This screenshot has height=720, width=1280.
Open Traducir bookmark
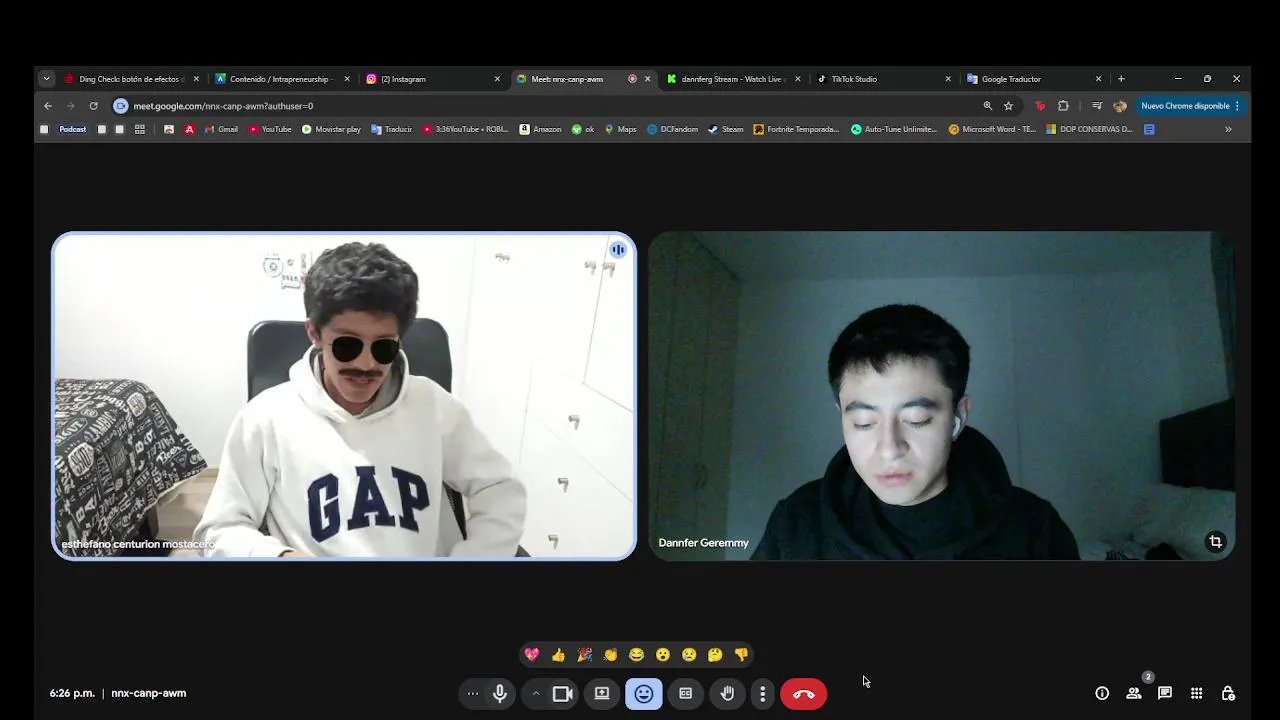391,129
